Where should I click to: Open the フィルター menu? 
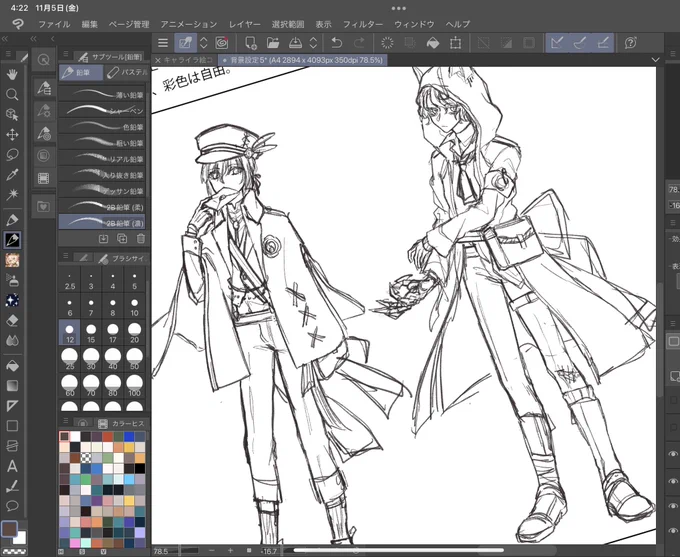click(363, 24)
